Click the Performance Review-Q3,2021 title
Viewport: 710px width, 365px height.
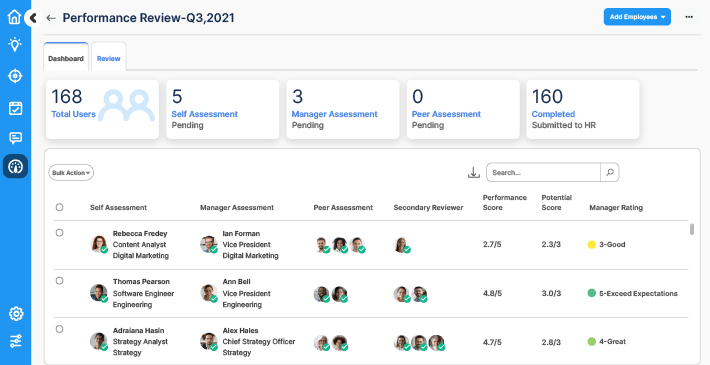coord(149,18)
